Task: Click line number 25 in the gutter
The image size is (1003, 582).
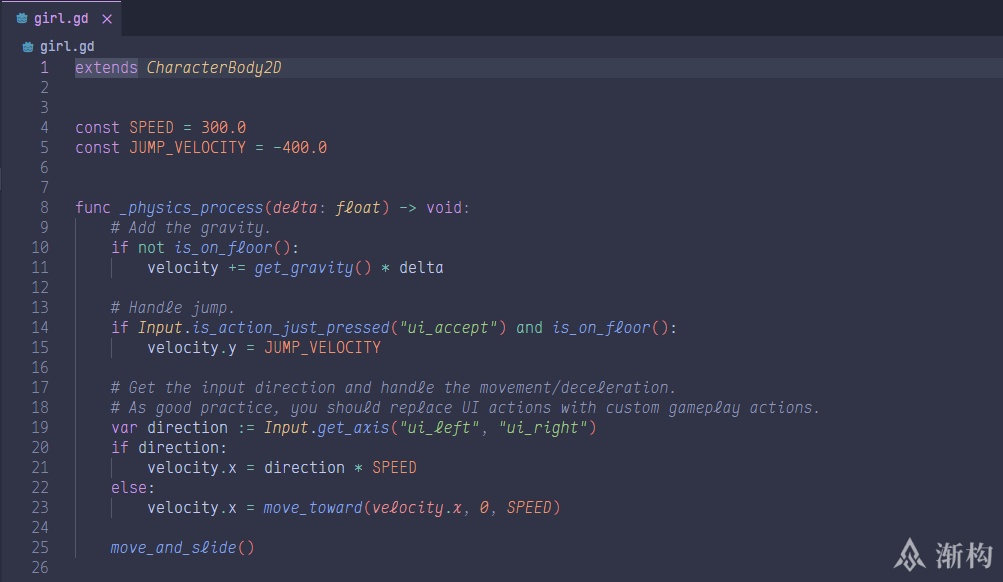Action: (40, 548)
